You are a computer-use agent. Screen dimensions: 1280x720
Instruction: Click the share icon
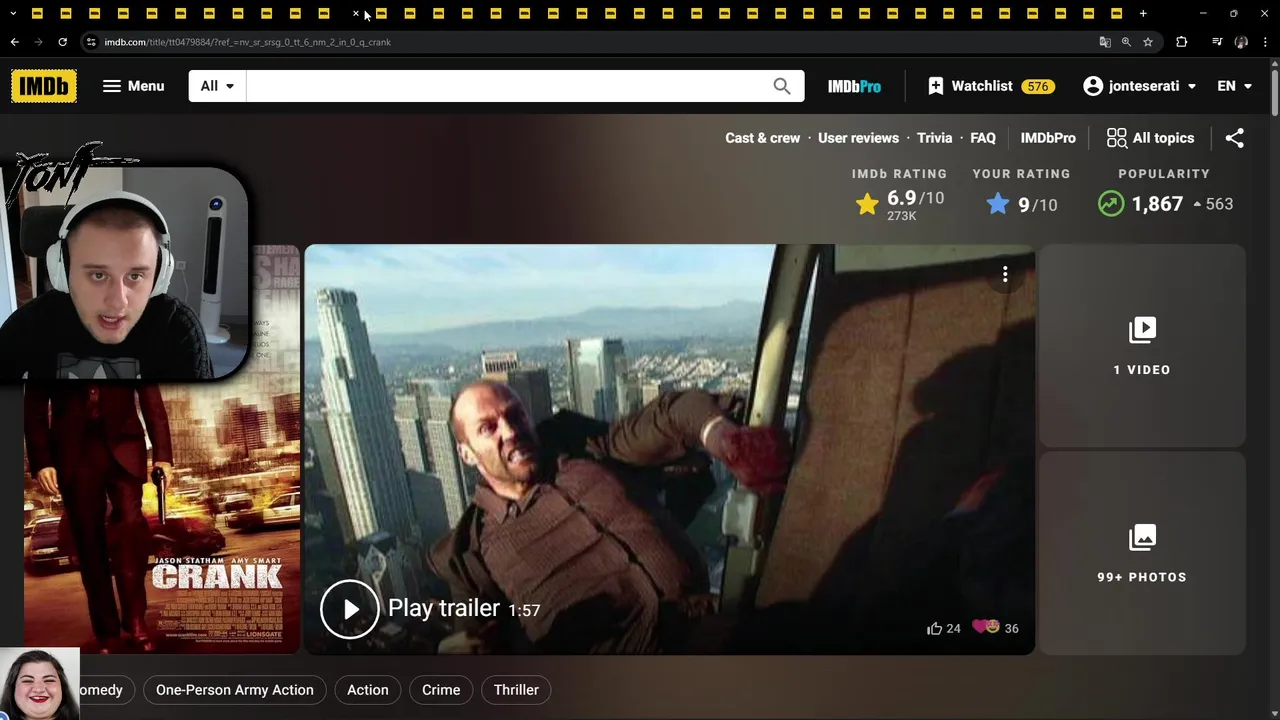(x=1235, y=138)
